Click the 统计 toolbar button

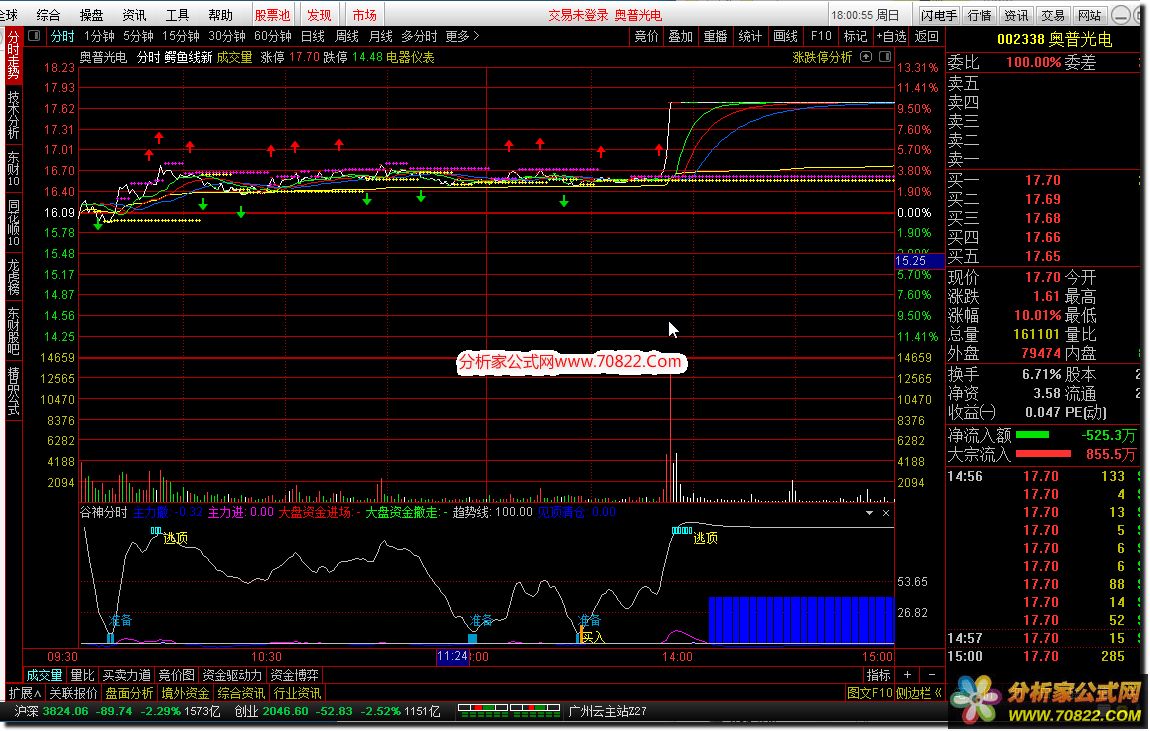750,36
